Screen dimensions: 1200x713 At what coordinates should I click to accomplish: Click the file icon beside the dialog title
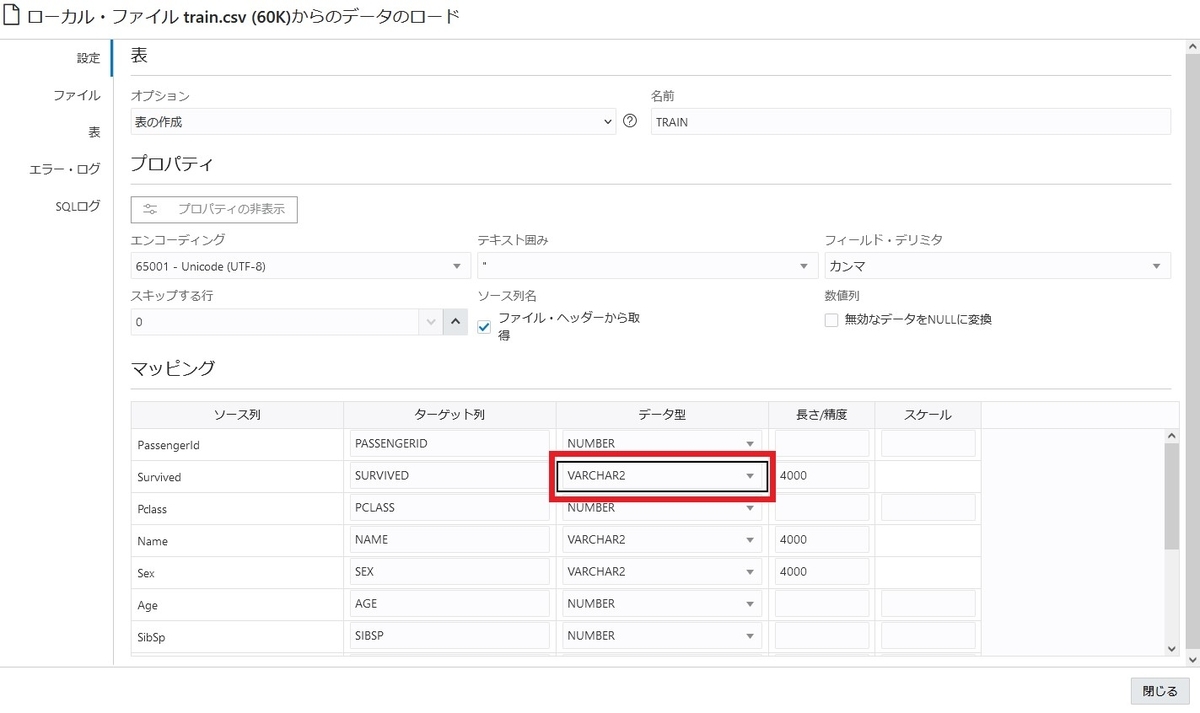(12, 17)
